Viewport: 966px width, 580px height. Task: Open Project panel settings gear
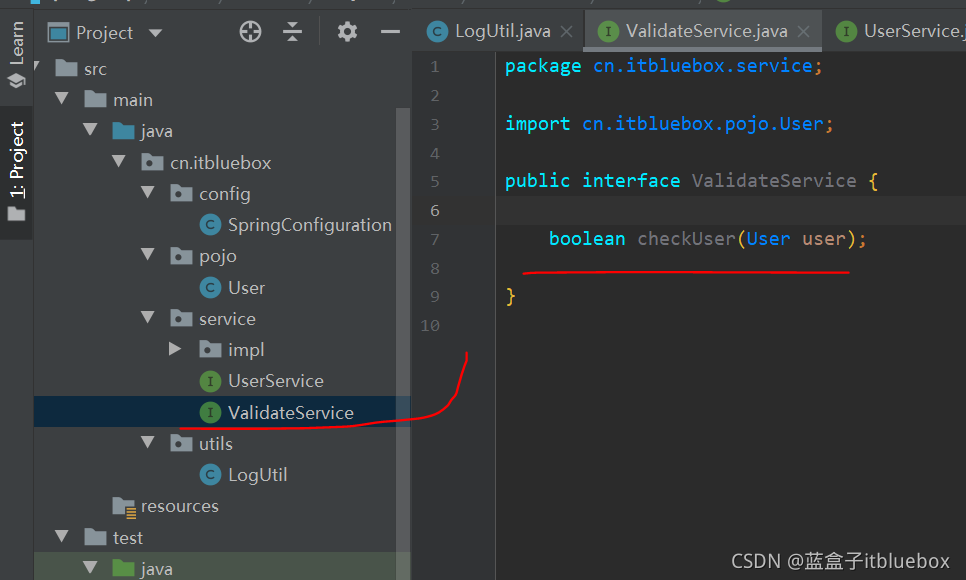pos(347,31)
